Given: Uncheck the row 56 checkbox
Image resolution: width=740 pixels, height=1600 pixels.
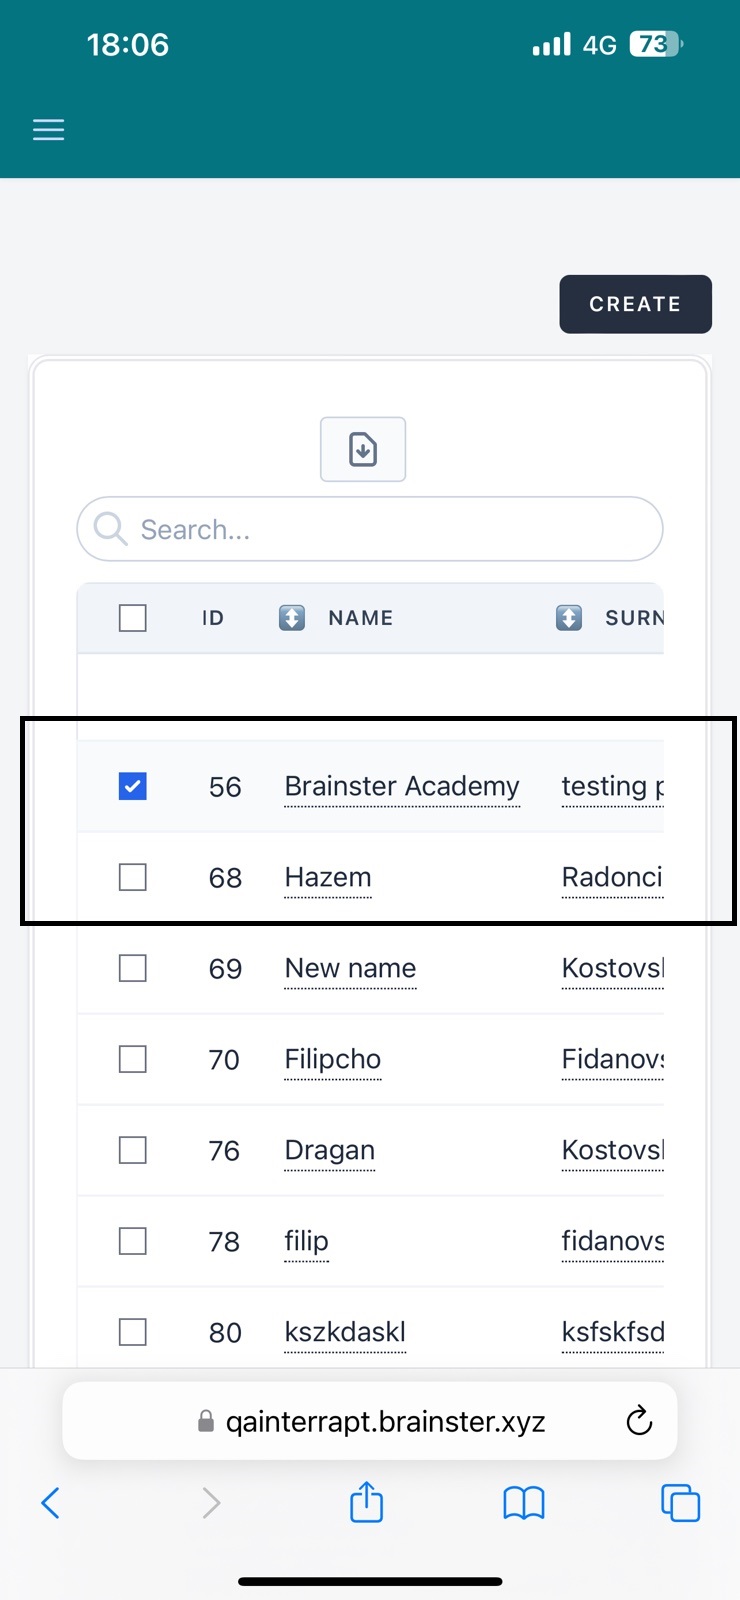Looking at the screenshot, I should [133, 787].
